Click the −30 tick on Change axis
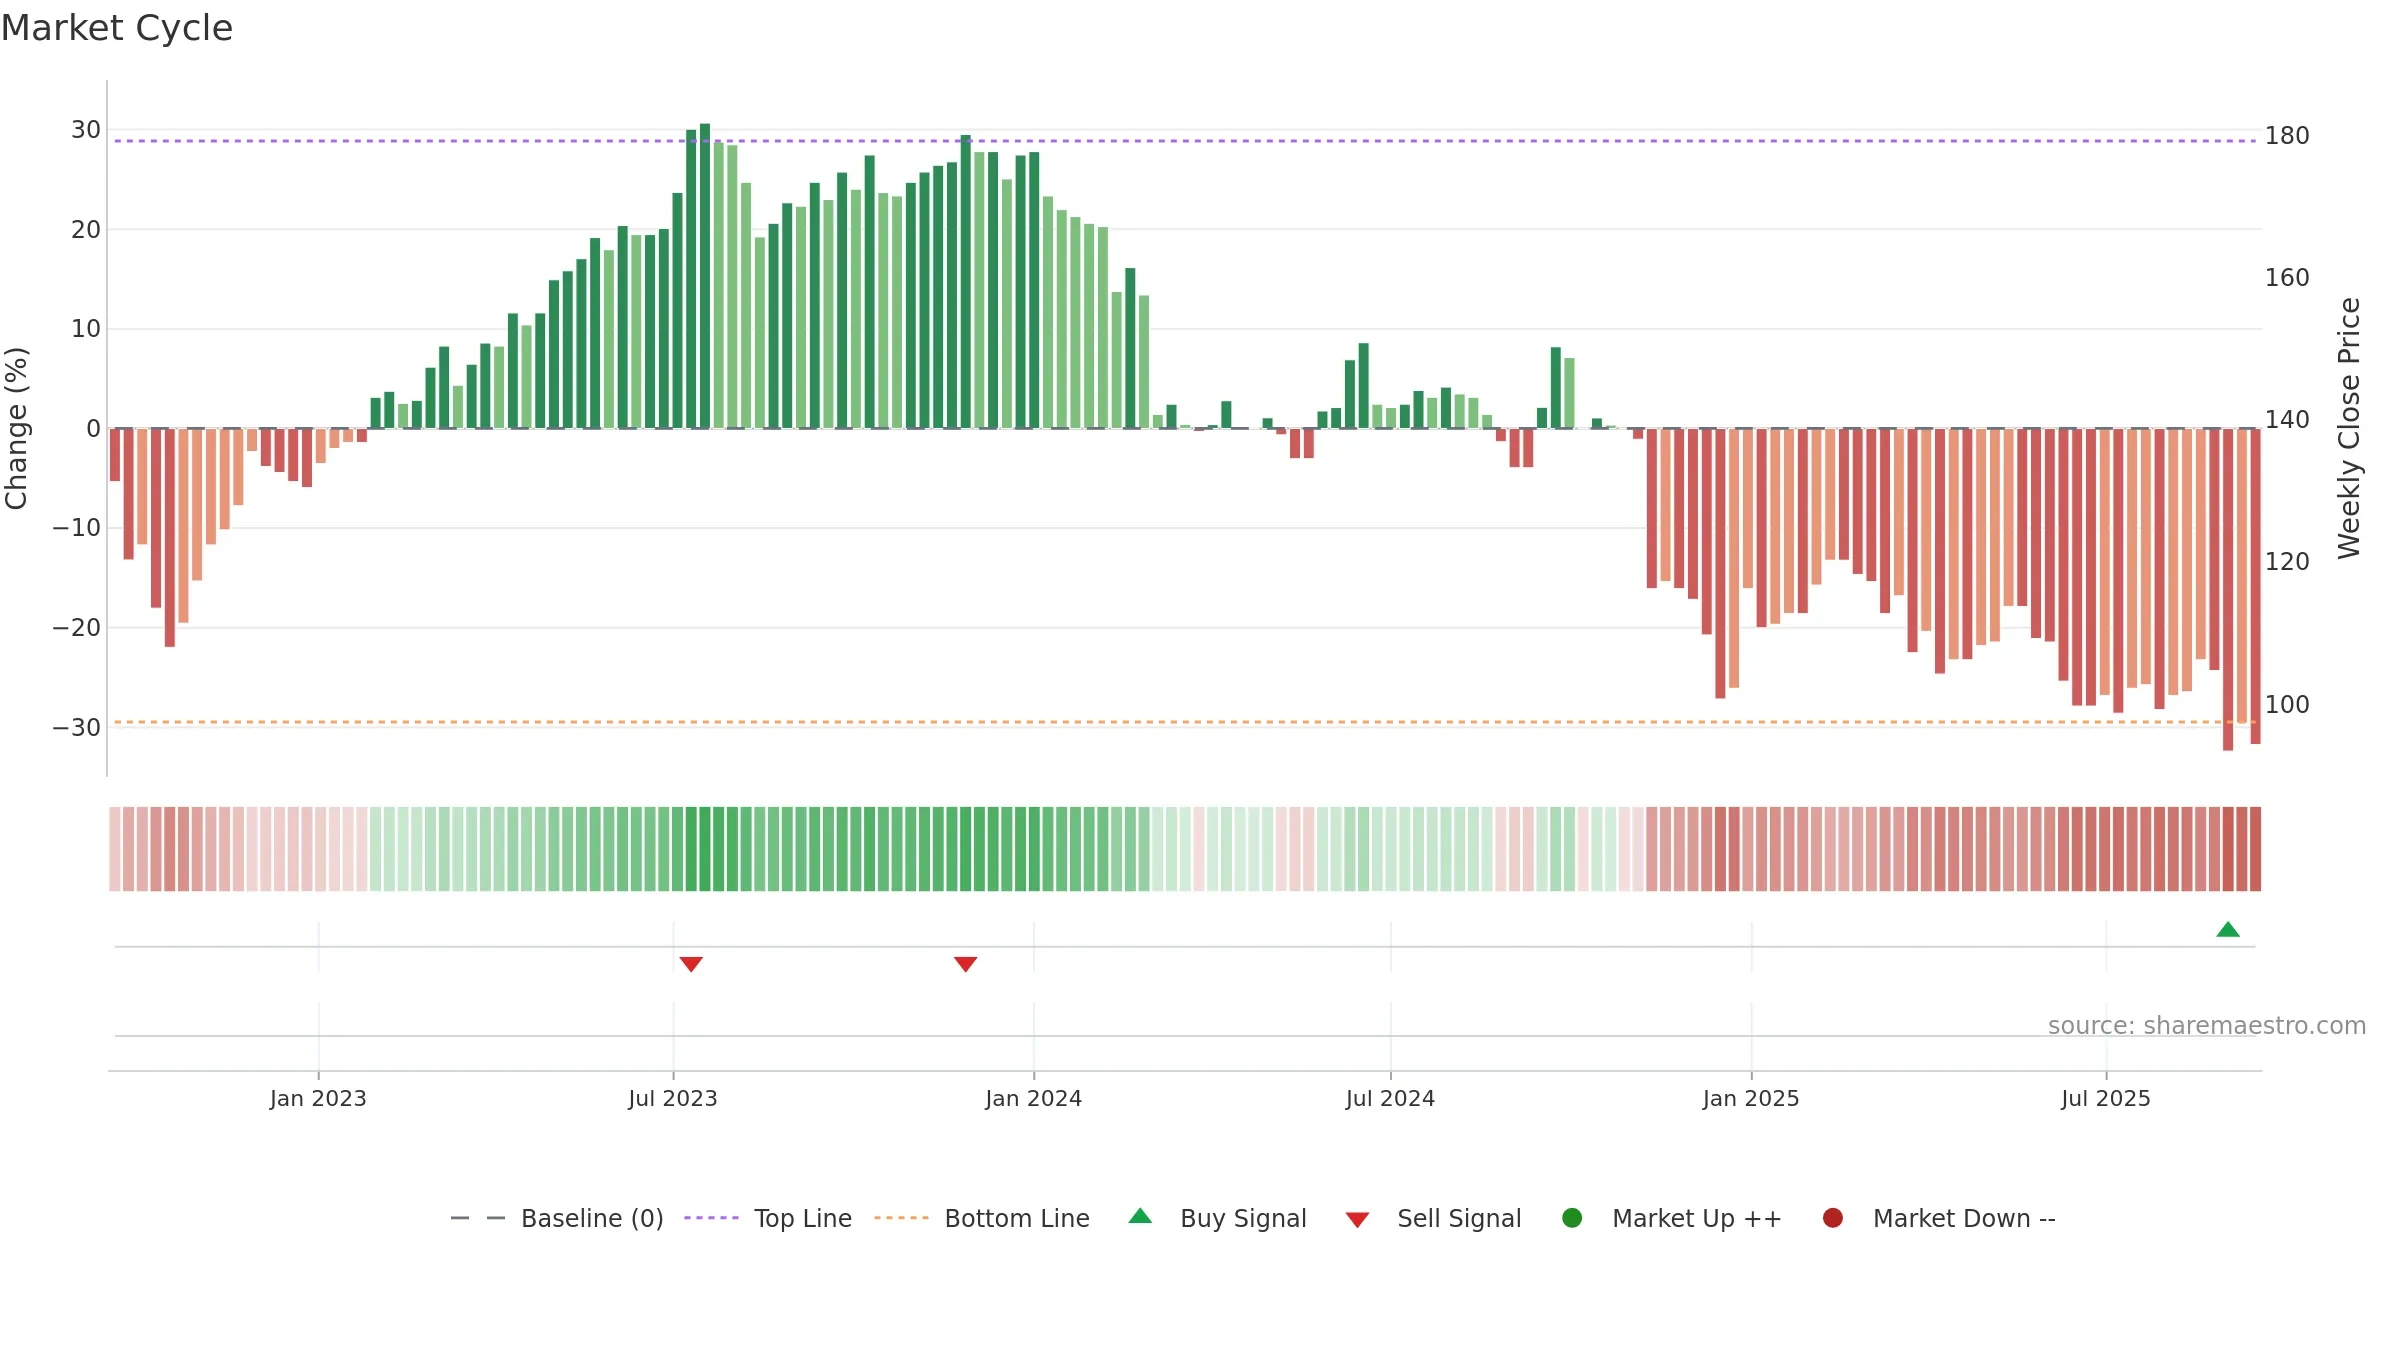 click(77, 728)
